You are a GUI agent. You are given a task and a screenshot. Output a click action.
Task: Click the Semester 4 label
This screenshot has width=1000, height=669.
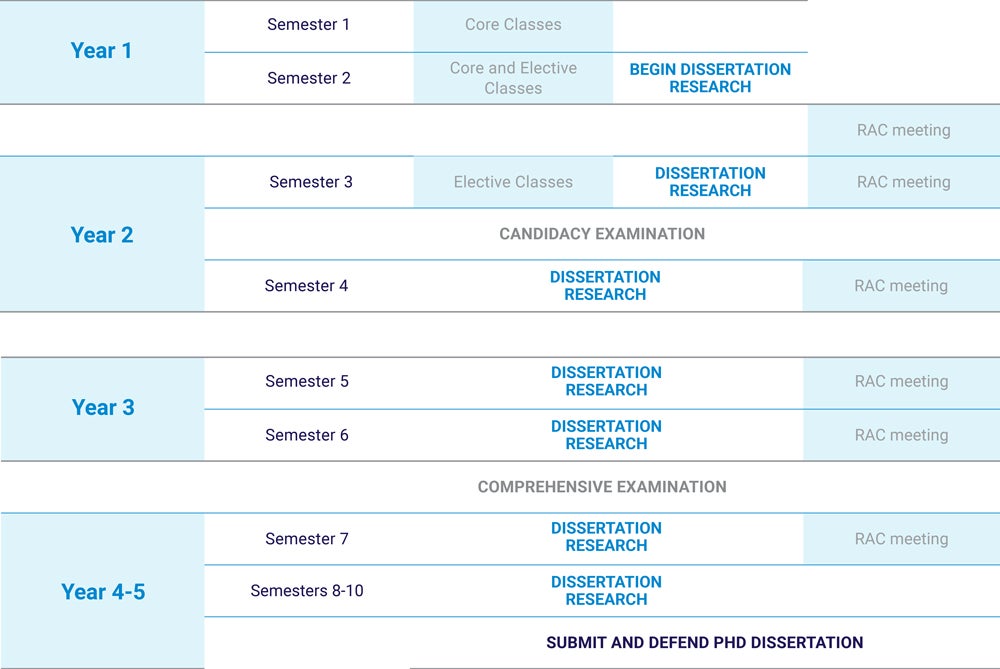306,286
